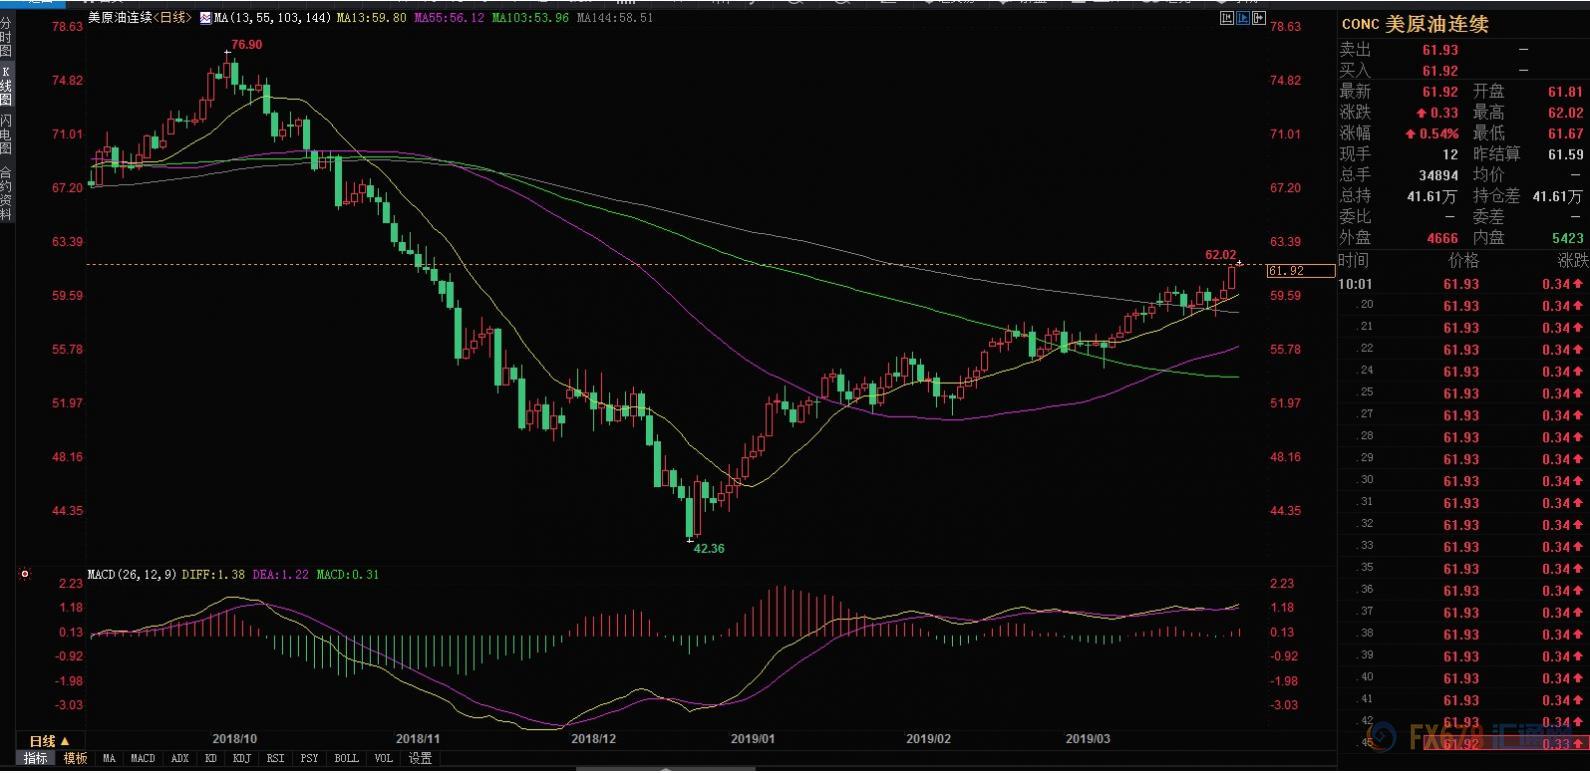This screenshot has height=773, width=1590.
Task: Click the MACD:0.31 value
Action: pyautogui.click(x=347, y=574)
